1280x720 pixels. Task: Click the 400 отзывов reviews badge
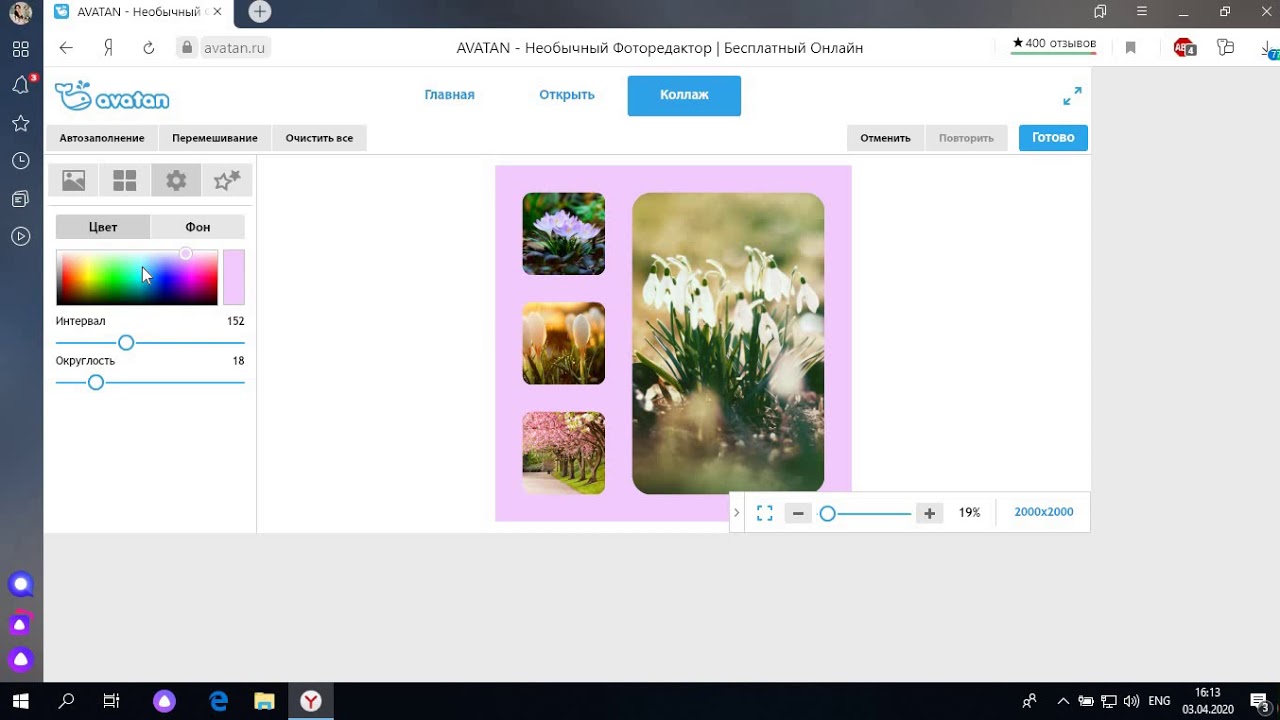(x=1054, y=44)
